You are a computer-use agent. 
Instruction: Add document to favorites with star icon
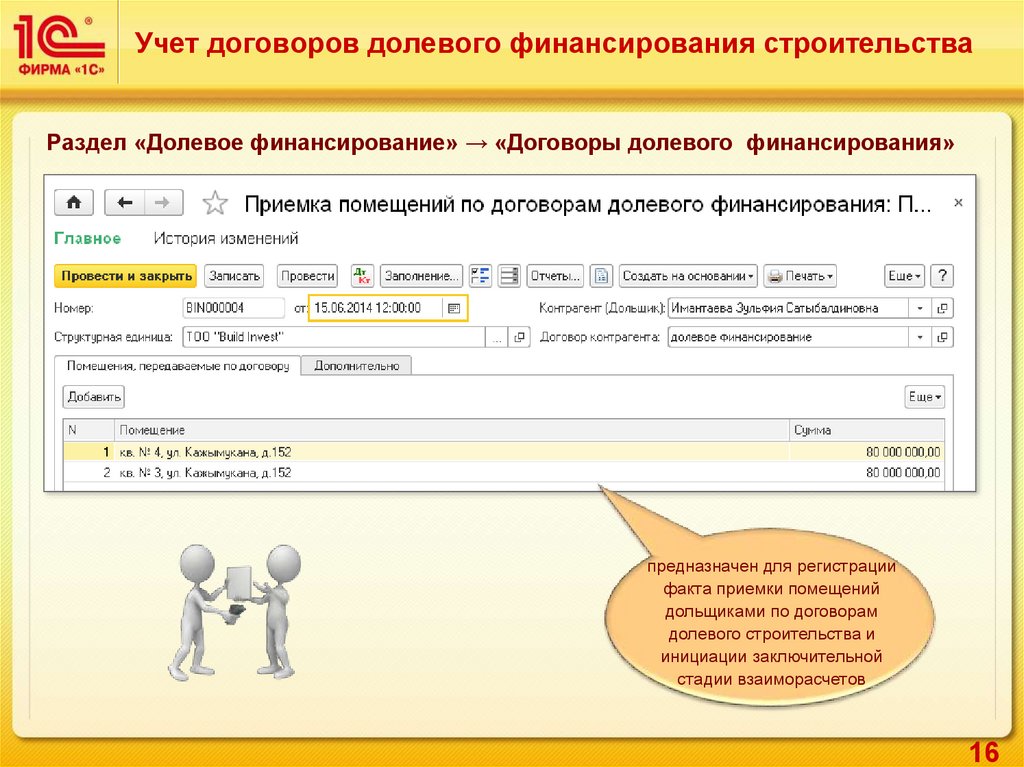click(215, 204)
